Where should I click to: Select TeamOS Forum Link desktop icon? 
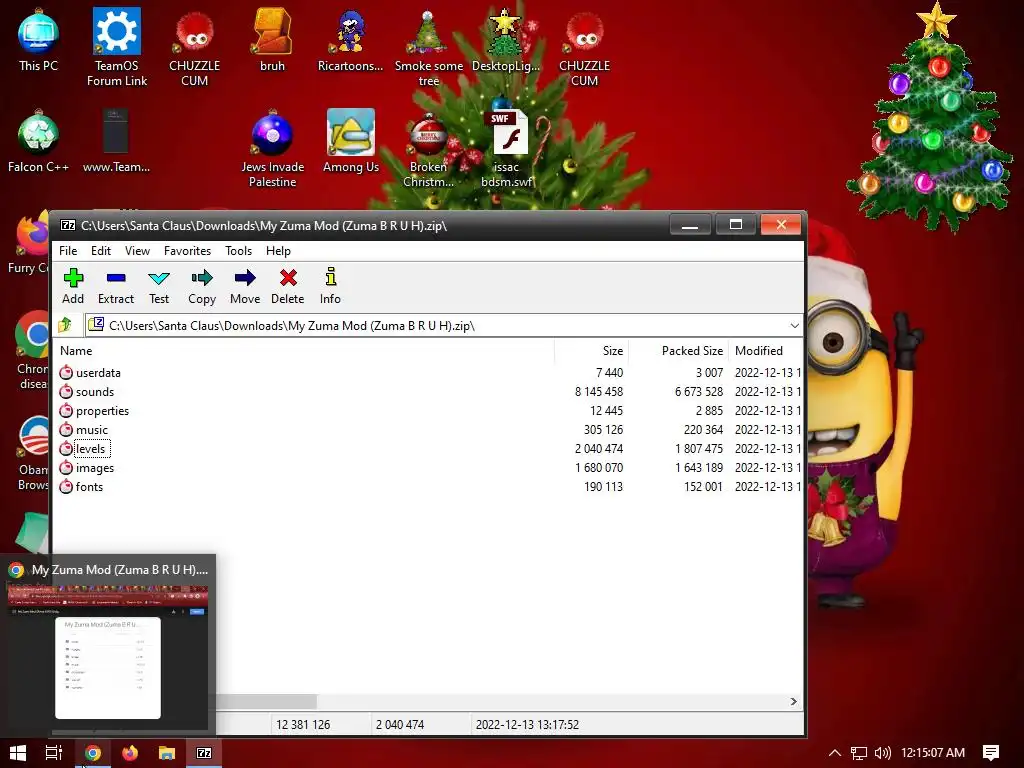point(117,47)
